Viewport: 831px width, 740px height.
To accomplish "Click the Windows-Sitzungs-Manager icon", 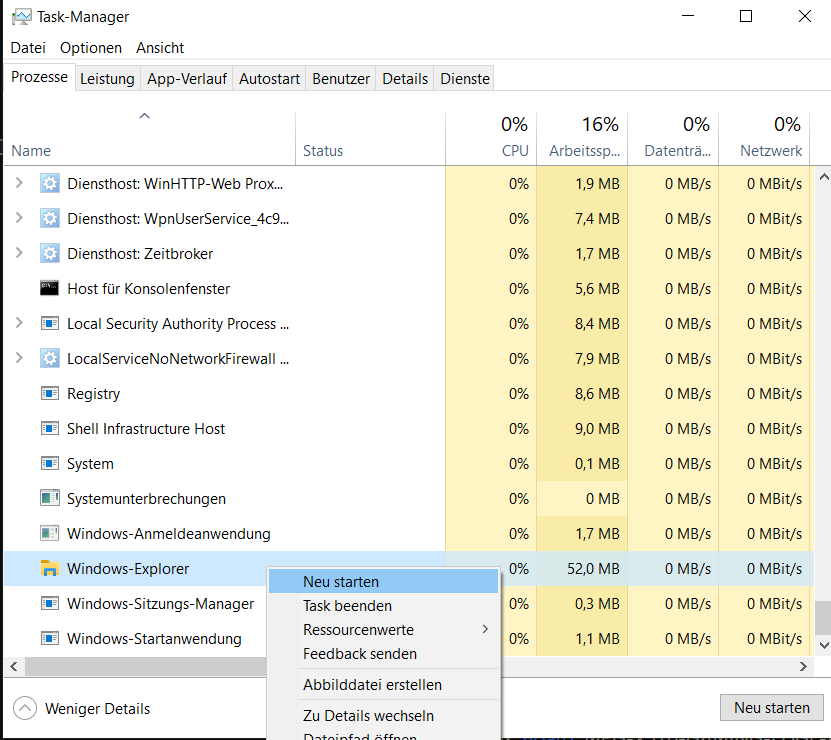I will [x=50, y=603].
